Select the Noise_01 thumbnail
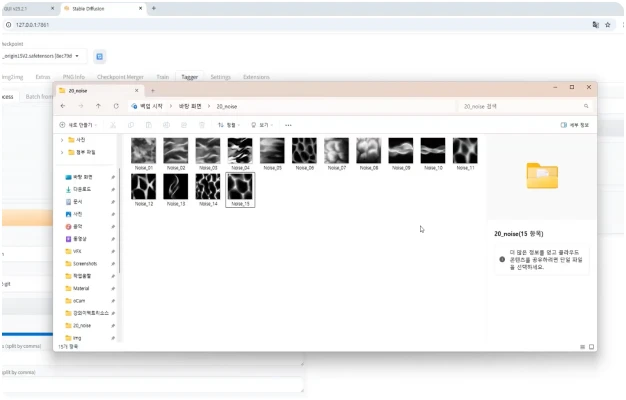Screen dimensions: 626x400 144,150
